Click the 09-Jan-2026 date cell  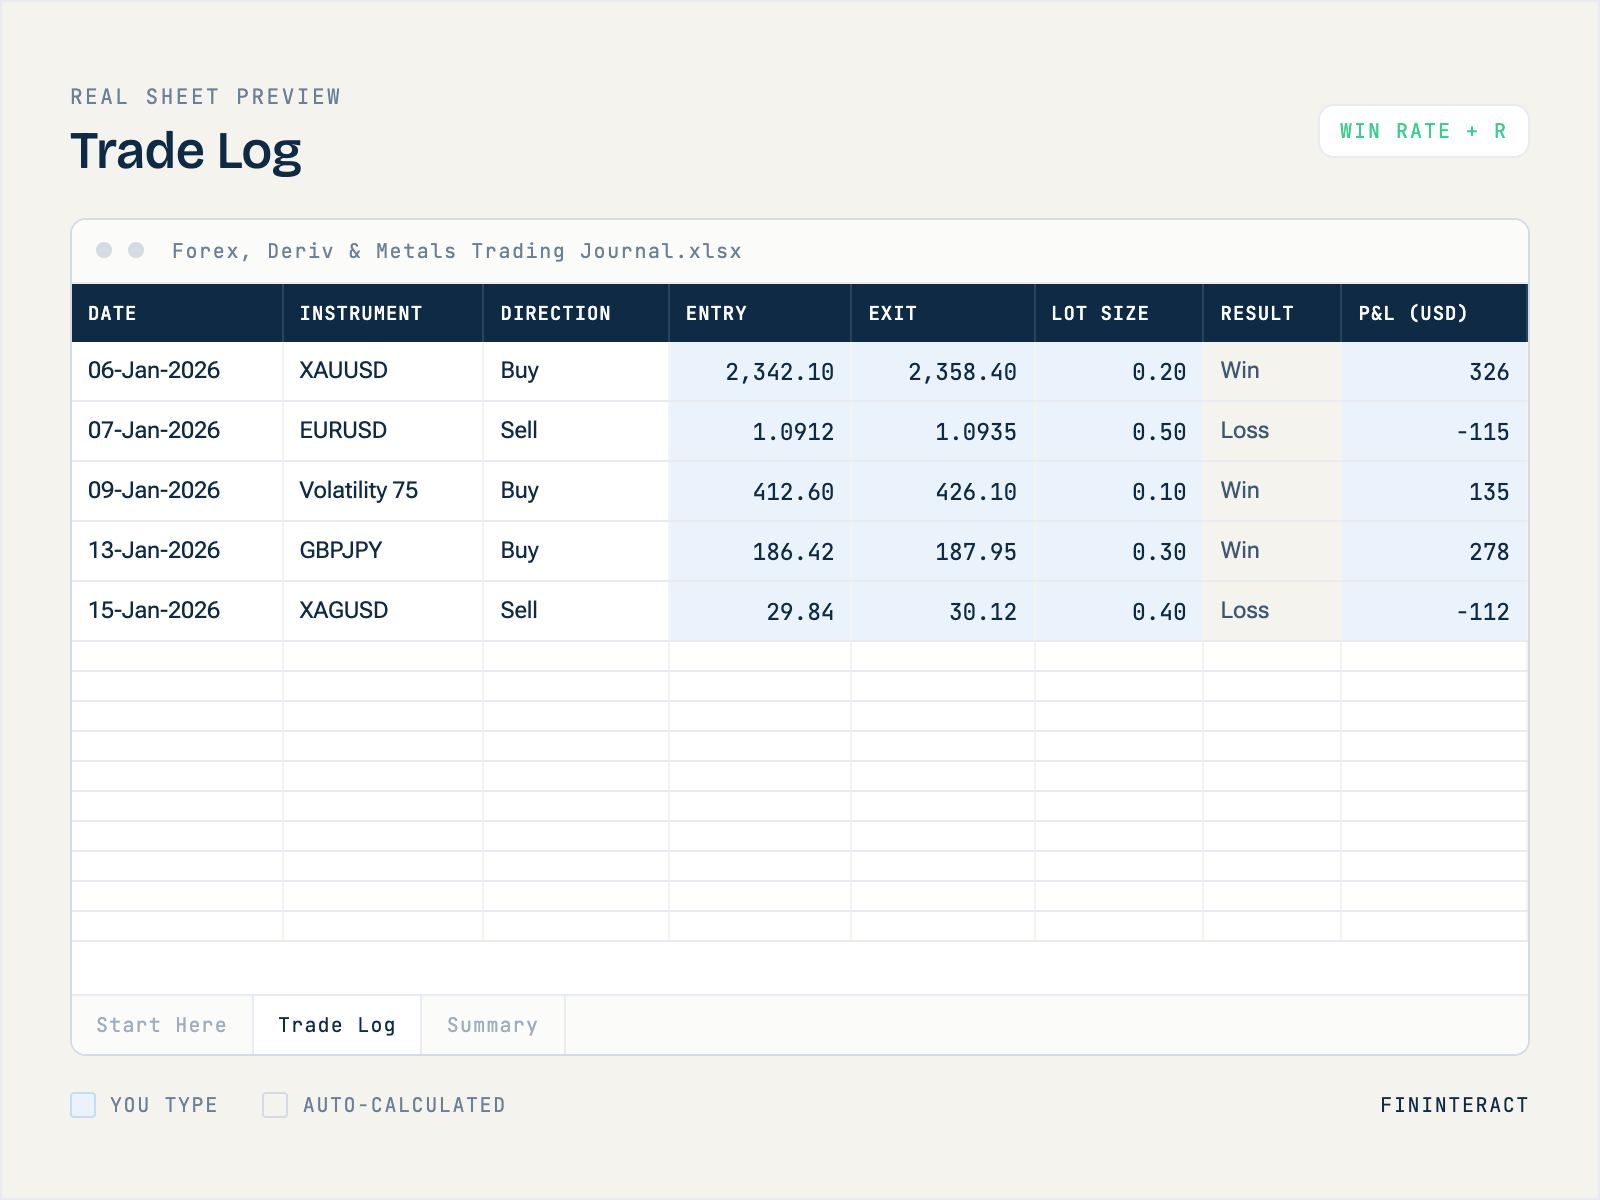coord(177,491)
